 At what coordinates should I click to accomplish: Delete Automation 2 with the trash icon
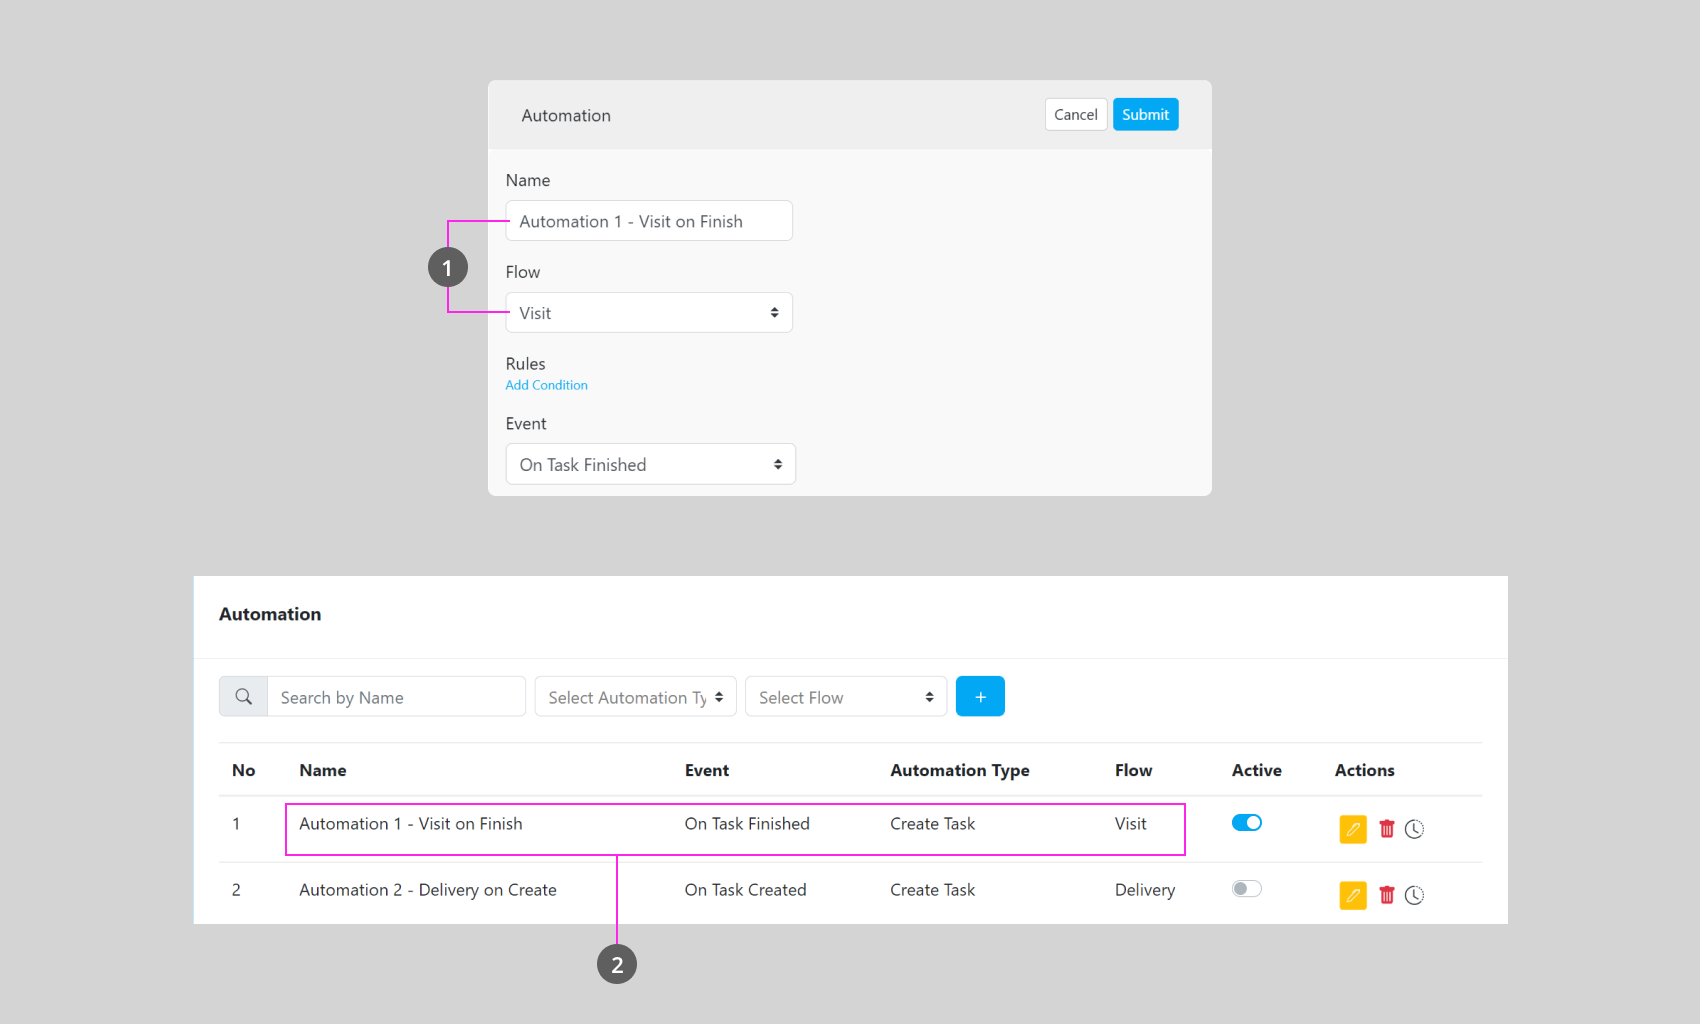pyautogui.click(x=1386, y=895)
